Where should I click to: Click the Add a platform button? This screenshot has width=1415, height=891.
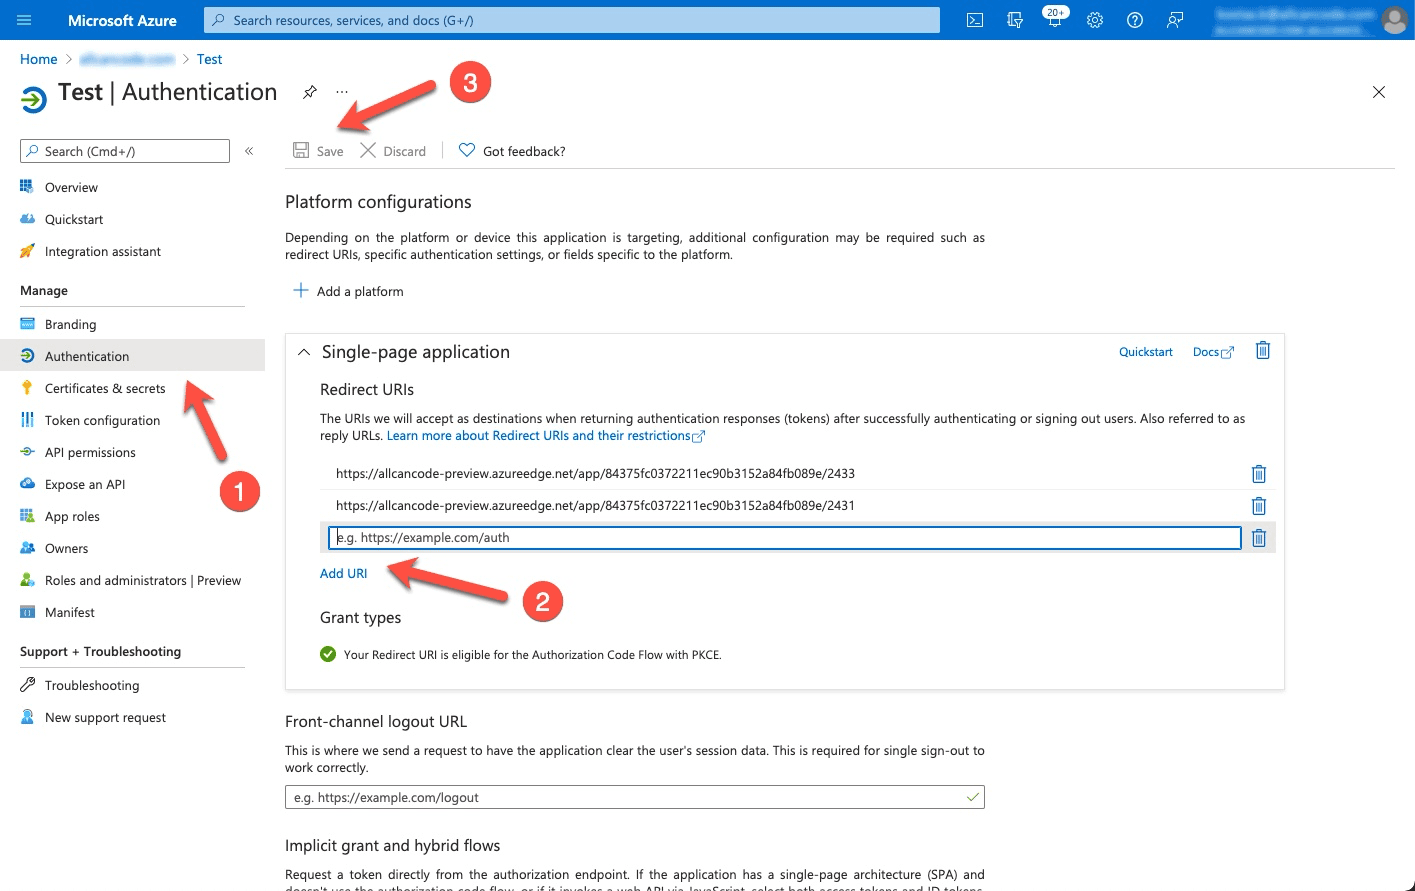[348, 291]
